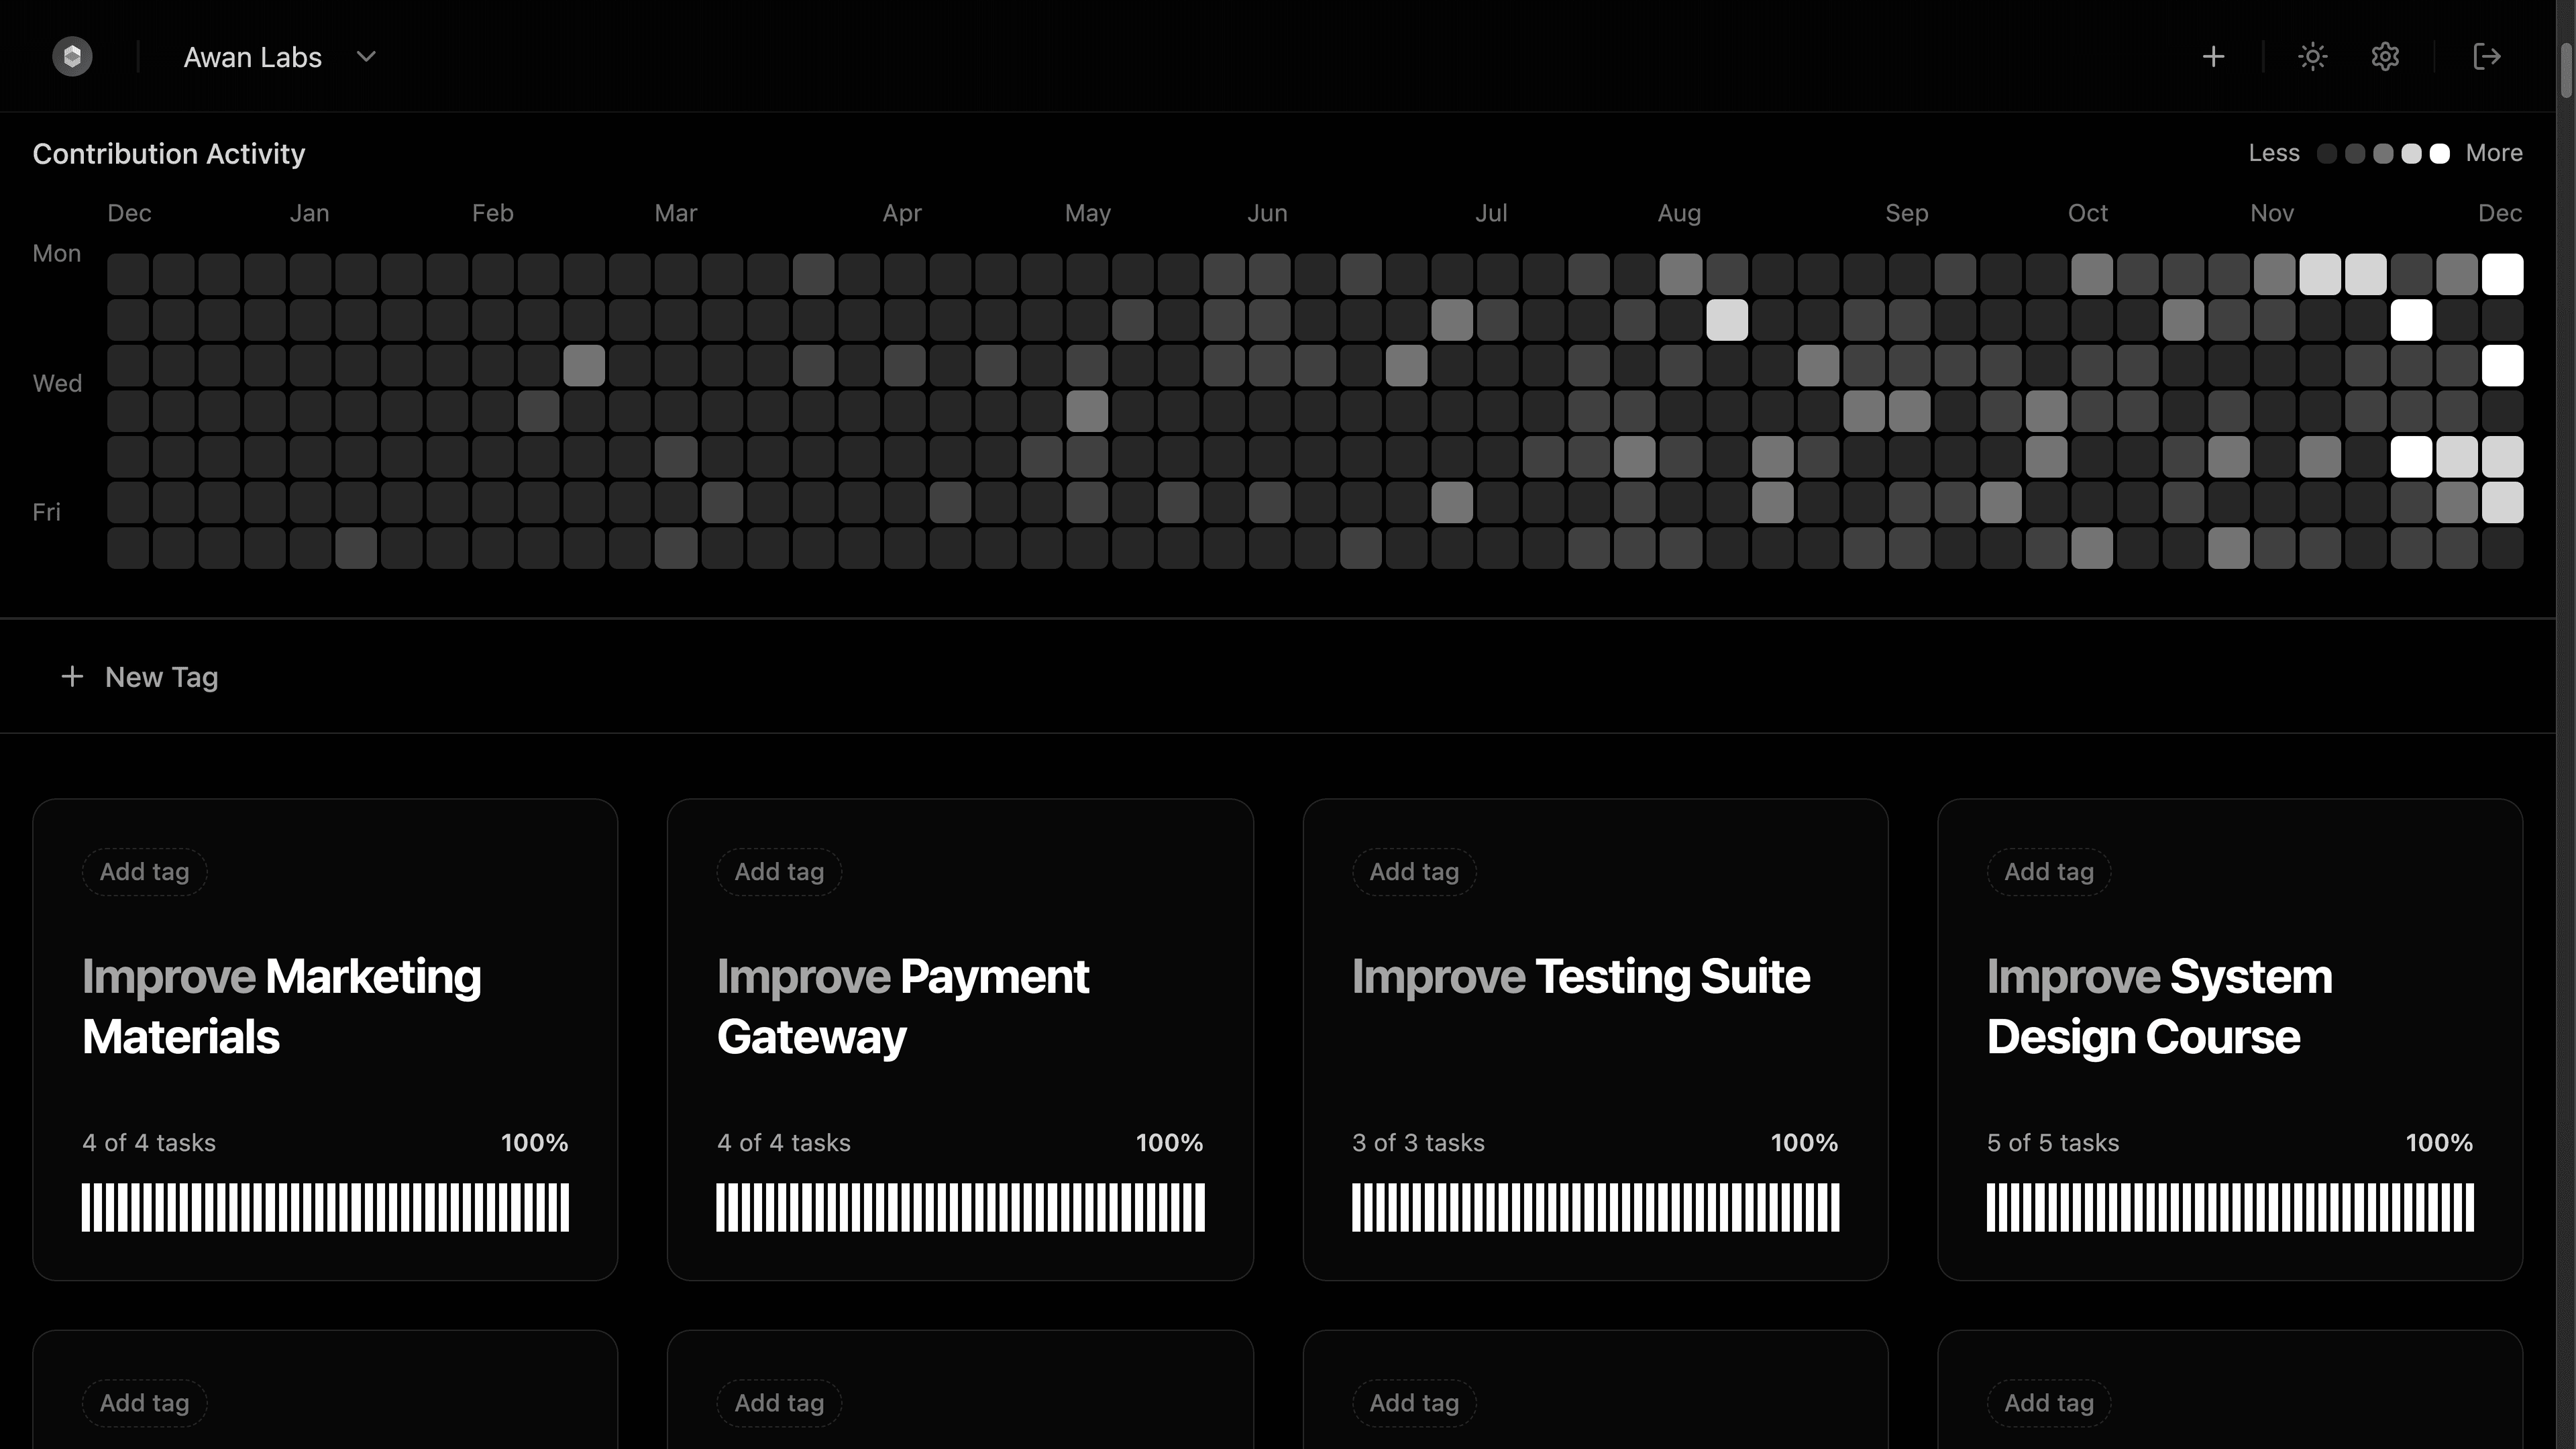Open the settings gear icon
Viewport: 2576px width, 1449px height.
(x=2385, y=56)
